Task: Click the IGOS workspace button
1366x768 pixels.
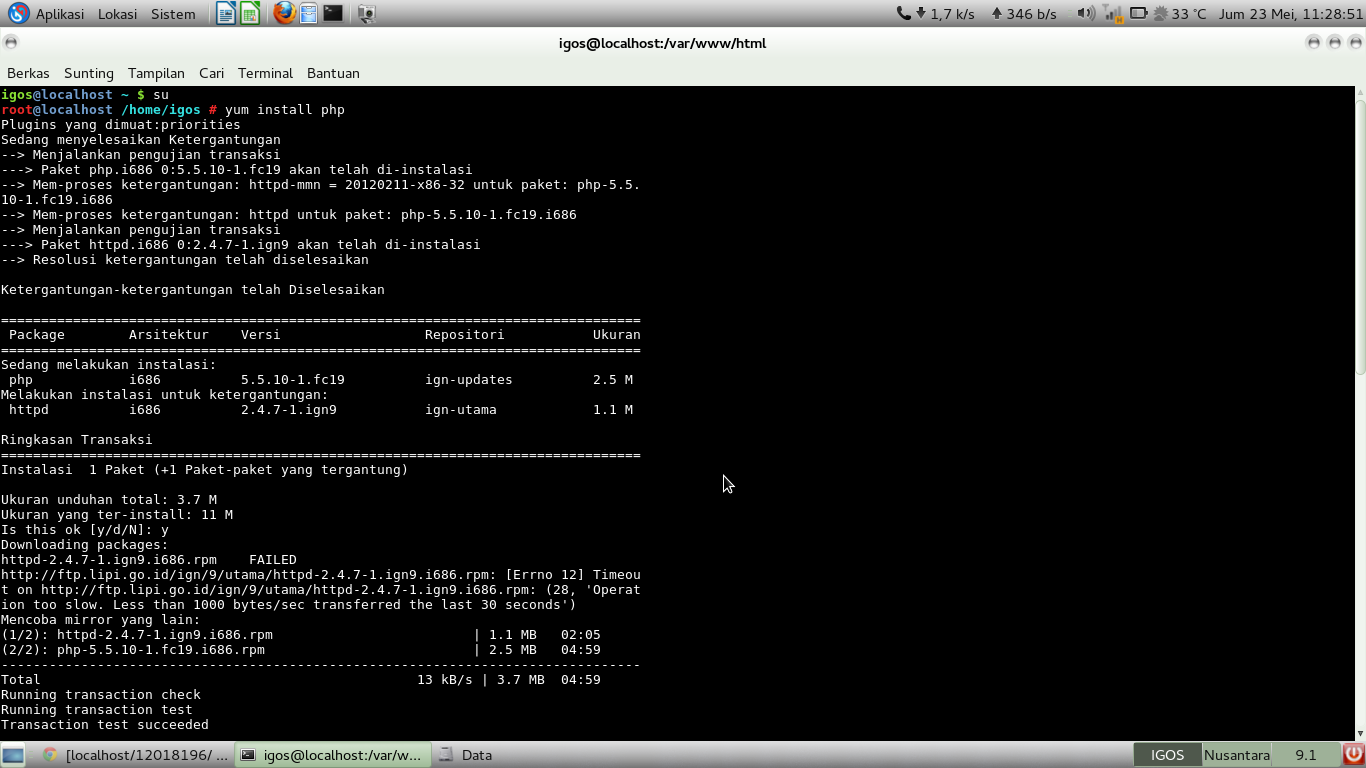Action: (1167, 755)
